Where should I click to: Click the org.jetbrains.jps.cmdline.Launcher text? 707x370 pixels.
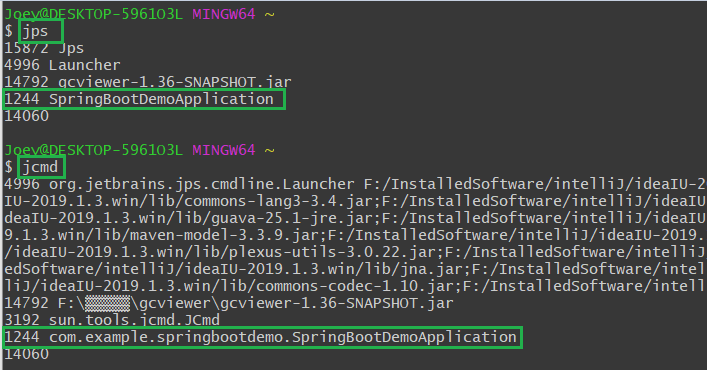202,184
